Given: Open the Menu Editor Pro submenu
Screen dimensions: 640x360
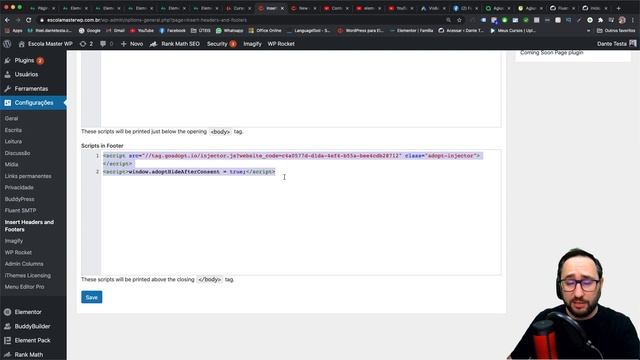Looking at the screenshot, I should (x=24, y=287).
